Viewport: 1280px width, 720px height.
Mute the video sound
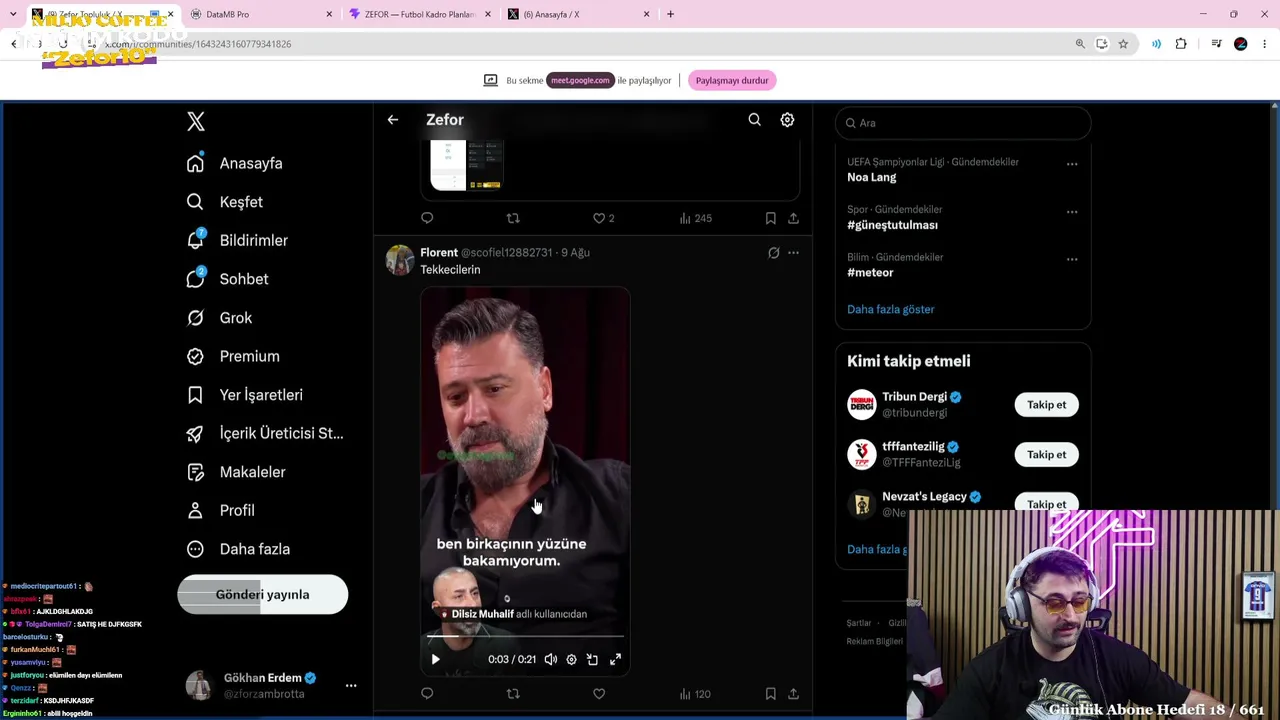pyautogui.click(x=551, y=660)
